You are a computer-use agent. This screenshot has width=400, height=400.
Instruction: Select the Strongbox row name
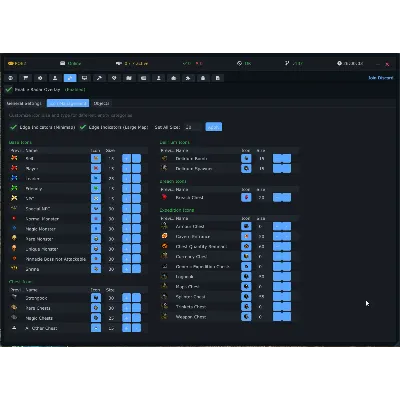tap(36, 298)
